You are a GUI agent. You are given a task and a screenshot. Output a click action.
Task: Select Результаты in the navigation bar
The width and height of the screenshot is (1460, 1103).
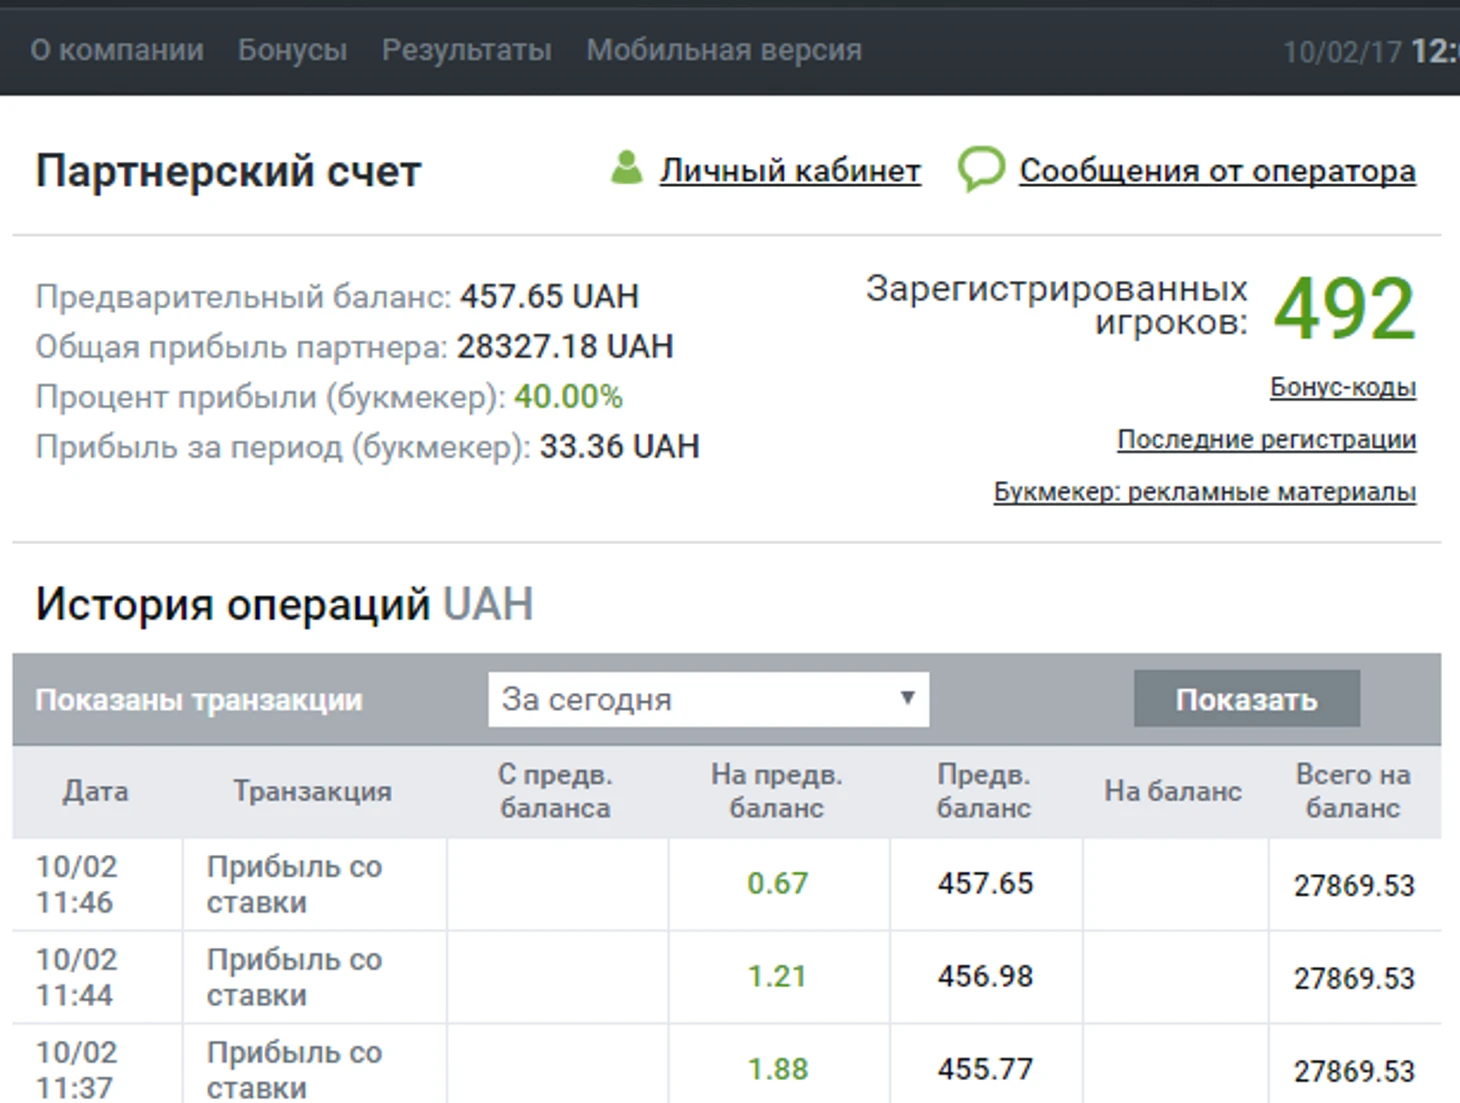[x=466, y=50]
